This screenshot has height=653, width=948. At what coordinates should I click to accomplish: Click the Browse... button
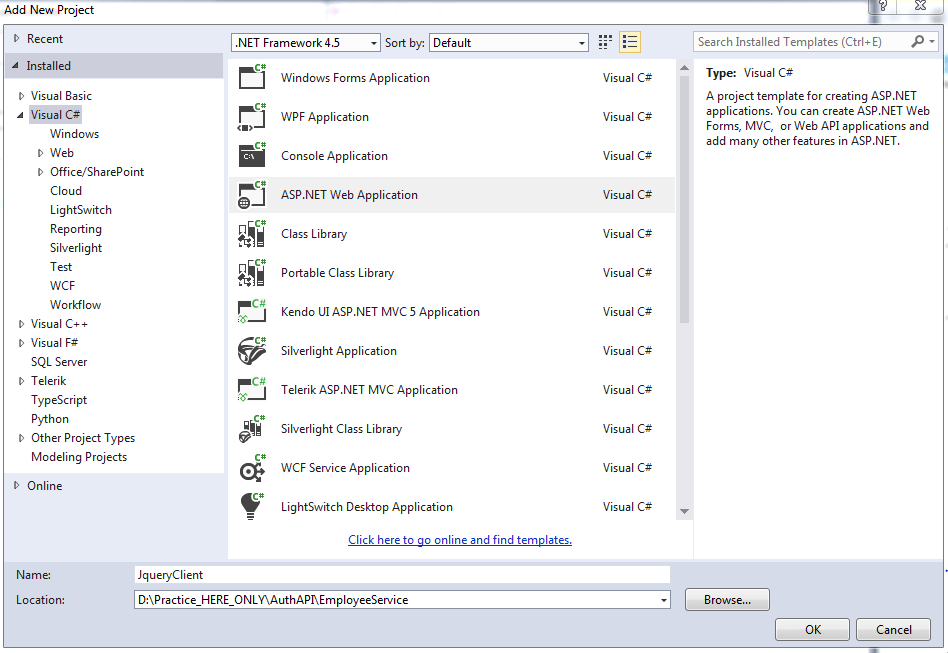coord(727,600)
